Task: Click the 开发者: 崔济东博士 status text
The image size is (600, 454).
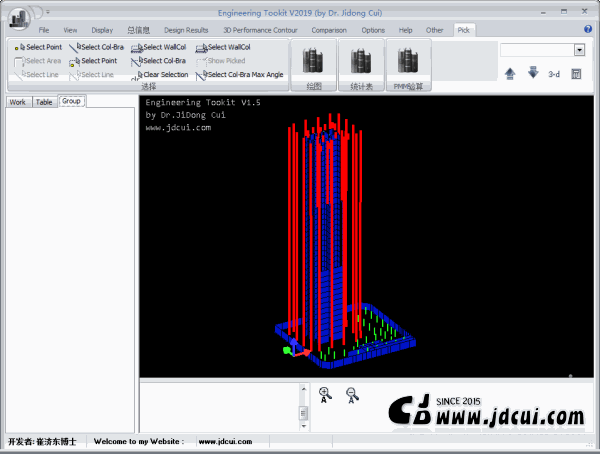Action: click(x=42, y=442)
